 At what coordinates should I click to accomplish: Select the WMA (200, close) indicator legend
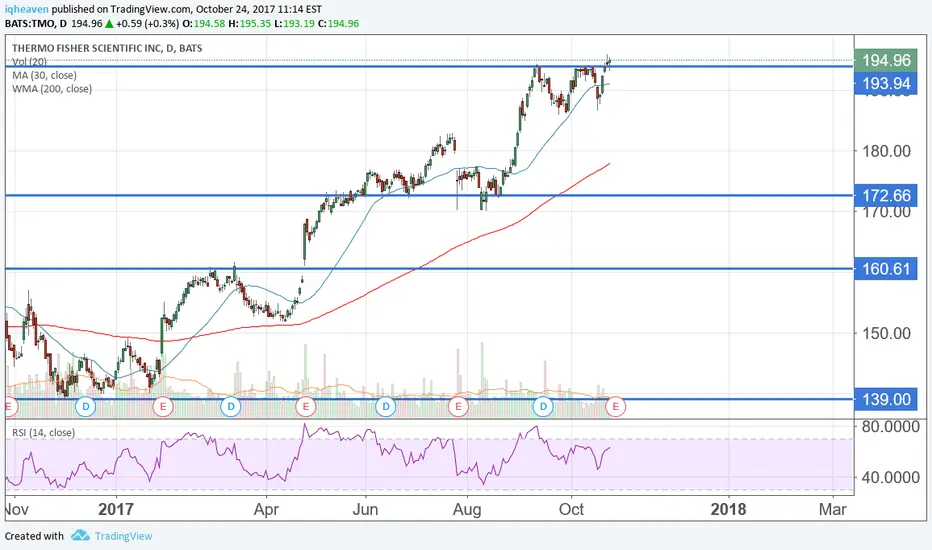[x=52, y=89]
